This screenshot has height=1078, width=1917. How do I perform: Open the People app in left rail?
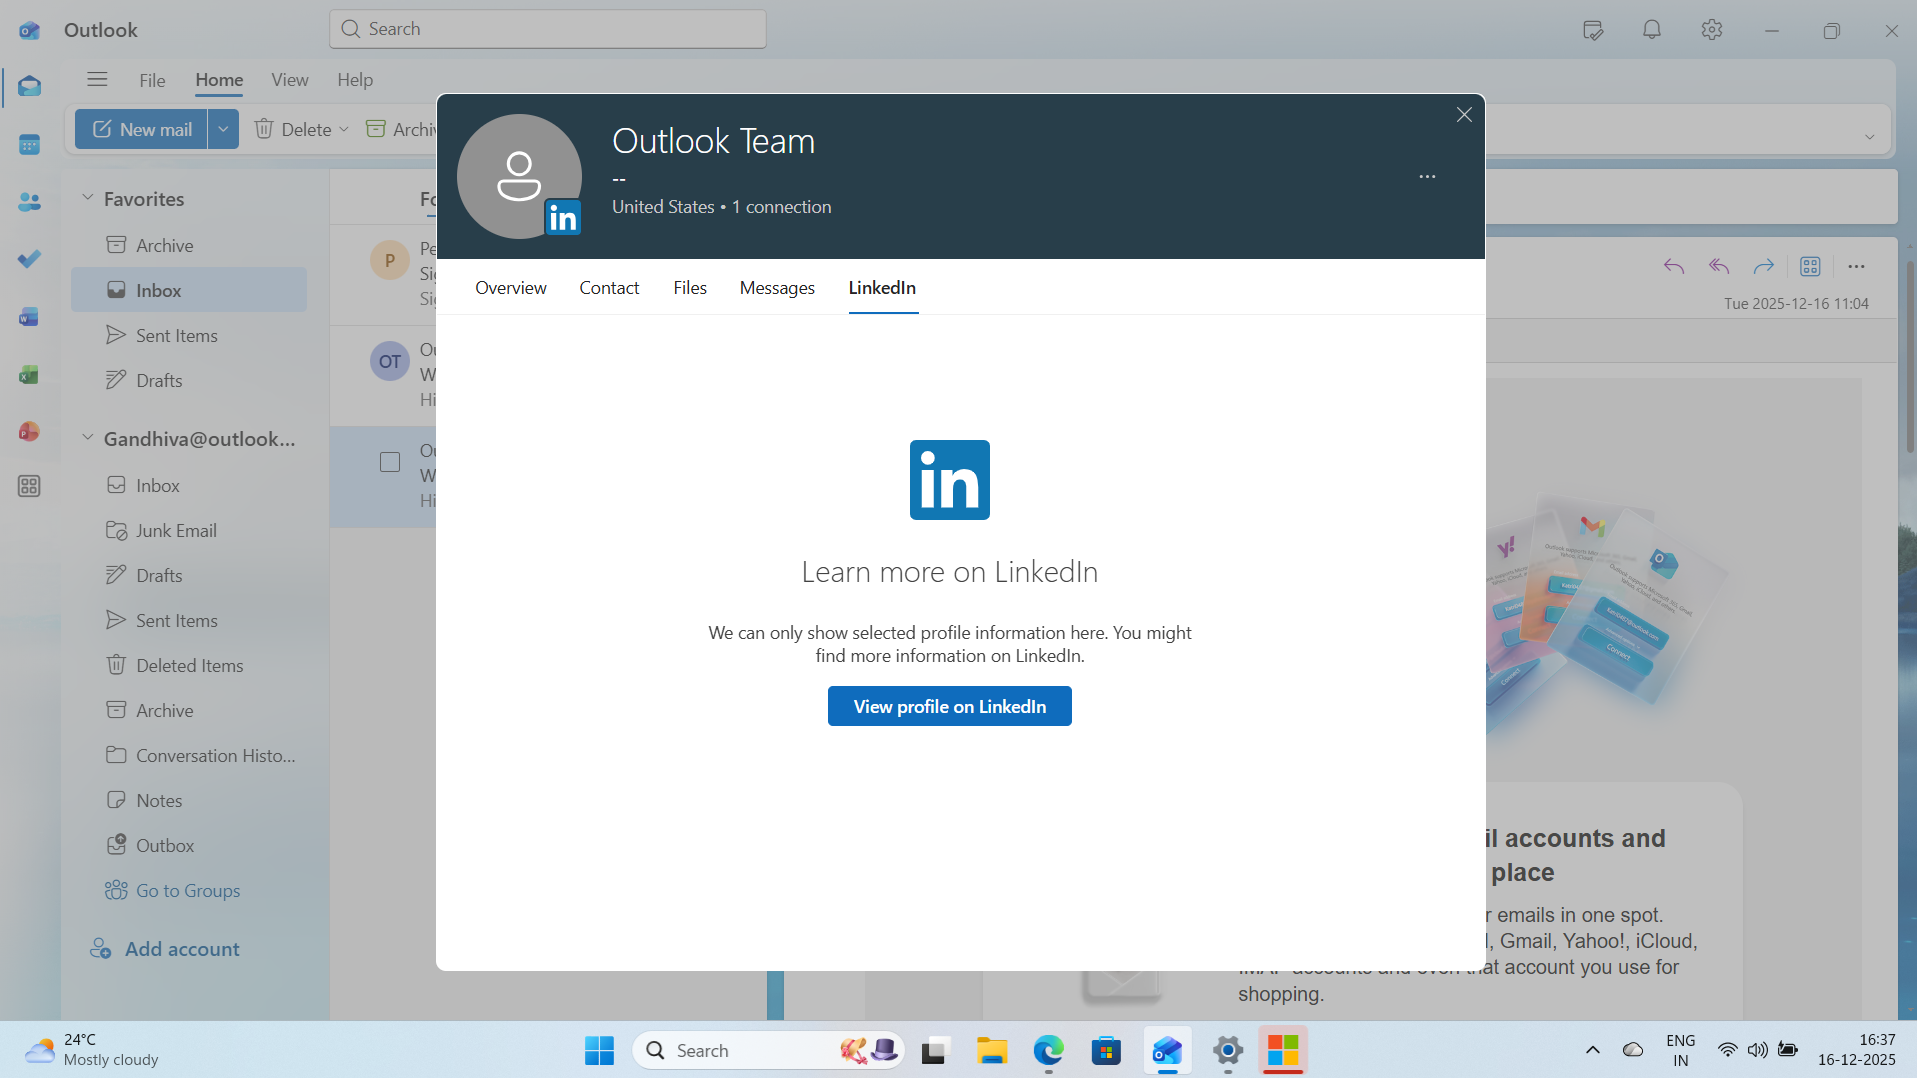pos(29,202)
